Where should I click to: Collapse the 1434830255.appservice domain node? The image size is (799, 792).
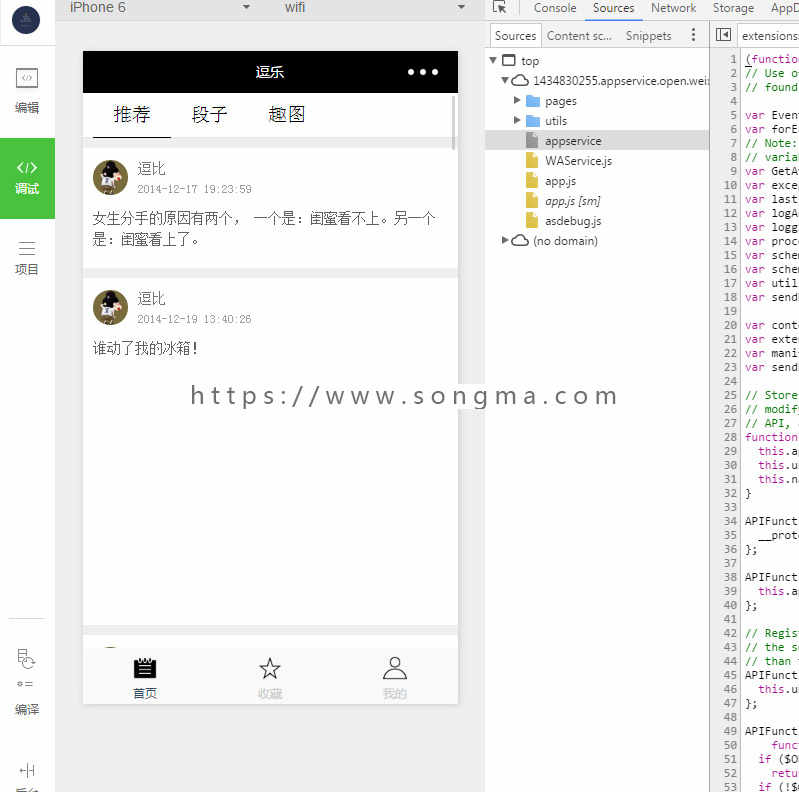pyautogui.click(x=504, y=80)
